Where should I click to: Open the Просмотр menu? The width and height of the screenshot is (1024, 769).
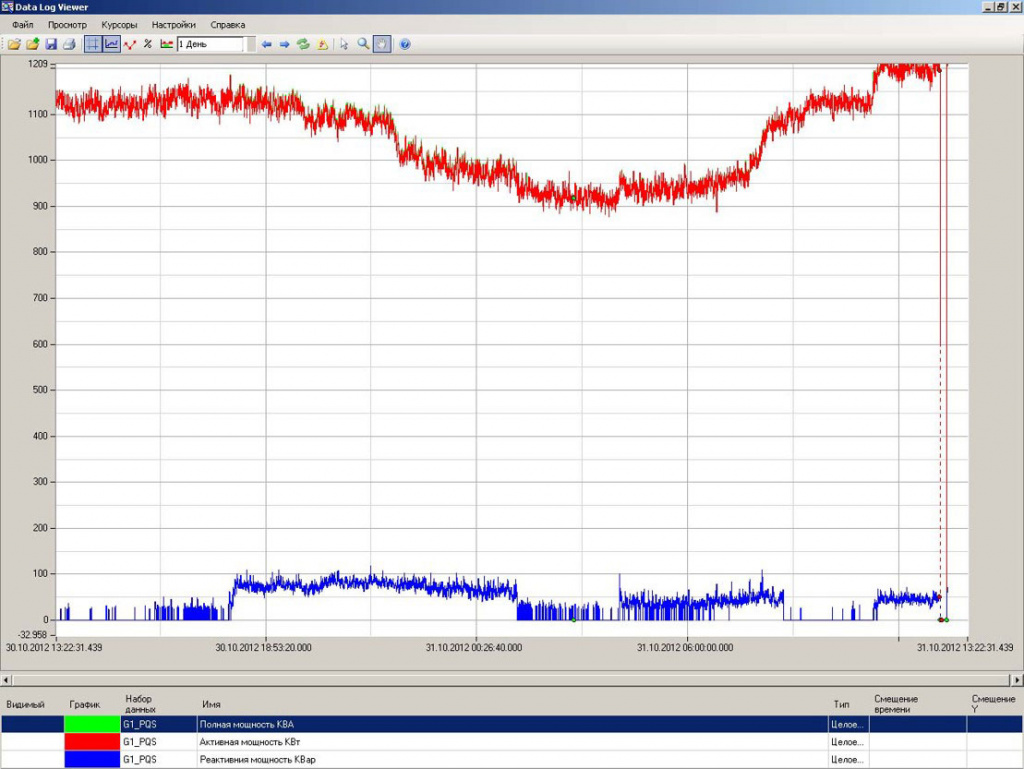click(67, 25)
